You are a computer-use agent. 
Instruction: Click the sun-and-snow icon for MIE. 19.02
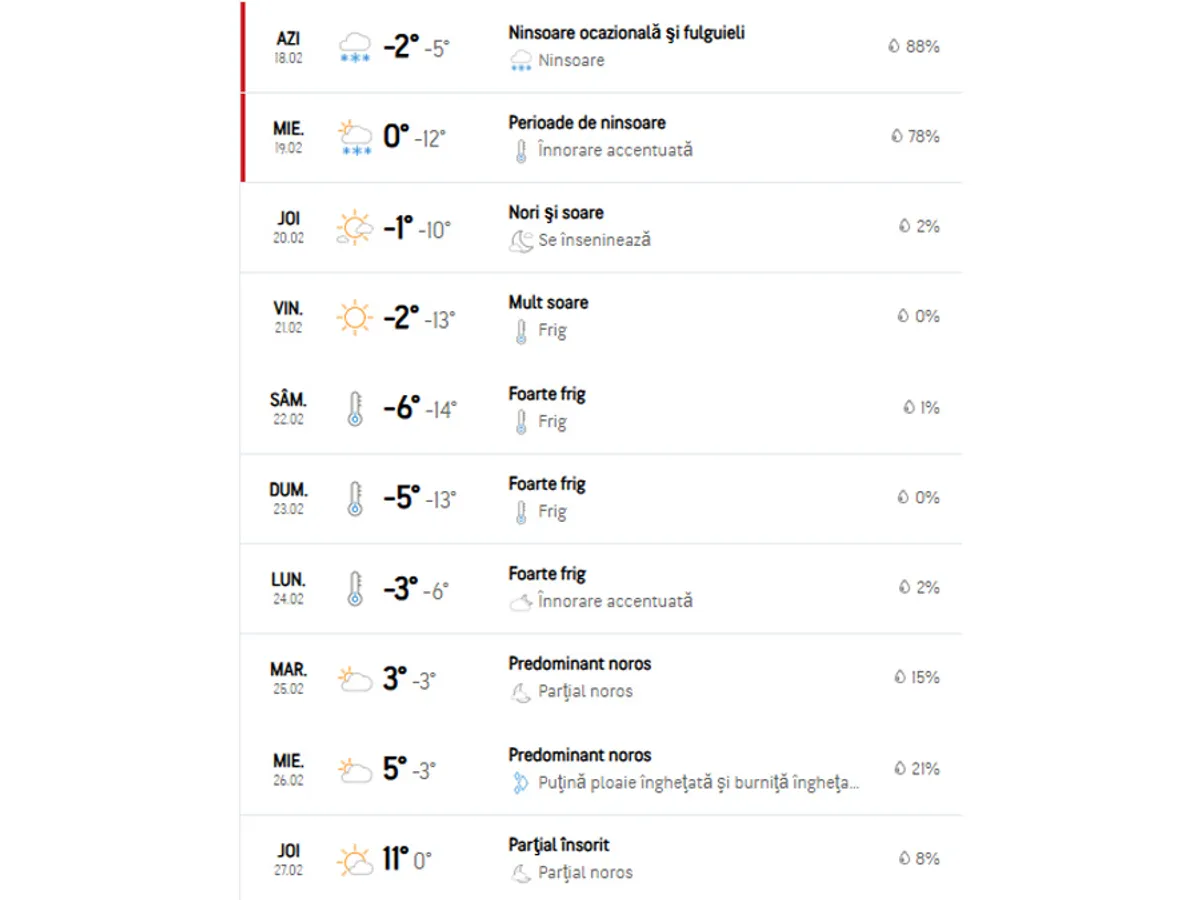tap(354, 137)
